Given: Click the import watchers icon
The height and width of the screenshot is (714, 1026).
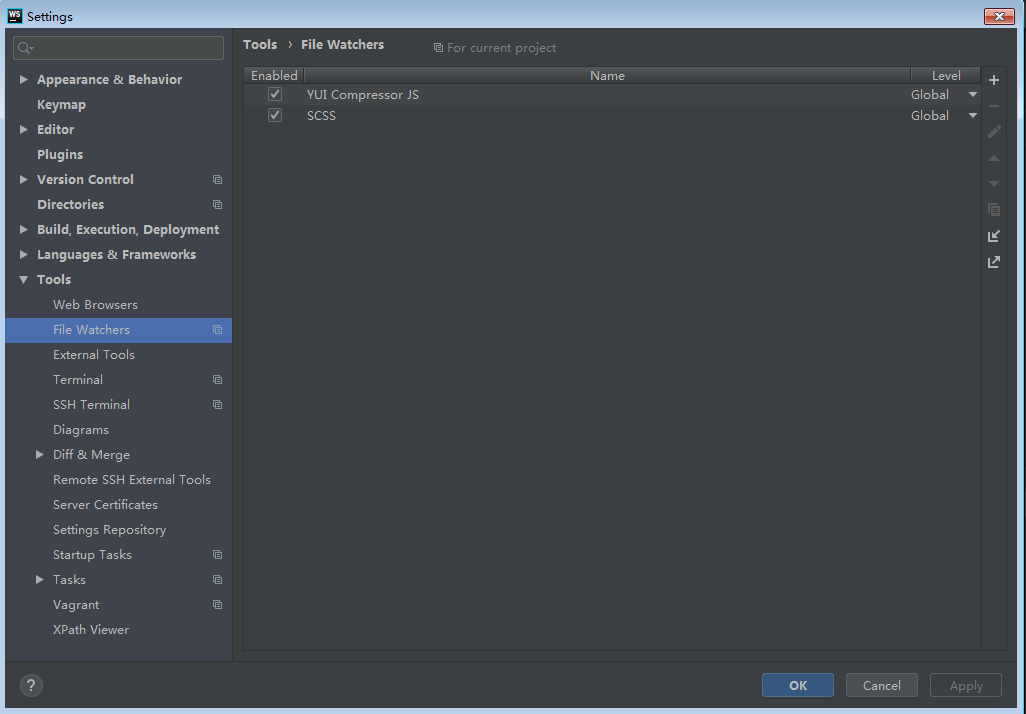Looking at the screenshot, I should tap(993, 236).
